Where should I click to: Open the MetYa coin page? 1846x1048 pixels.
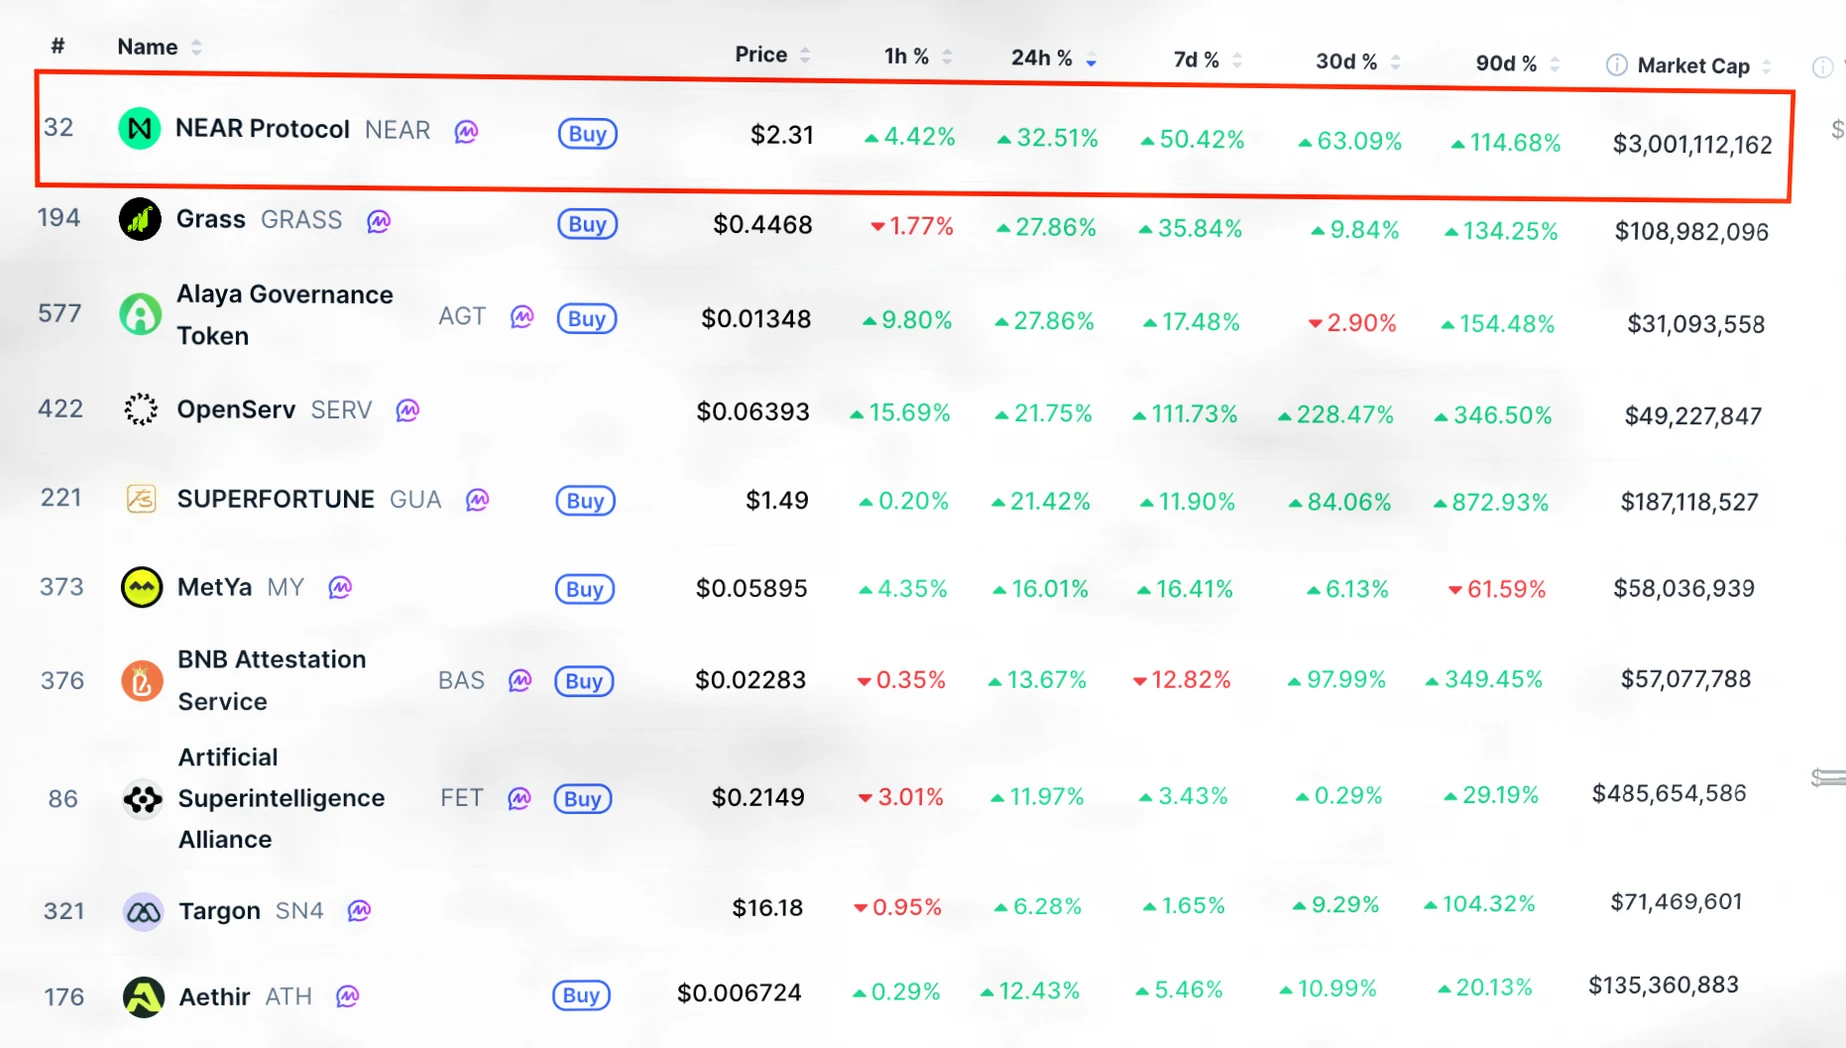point(214,587)
